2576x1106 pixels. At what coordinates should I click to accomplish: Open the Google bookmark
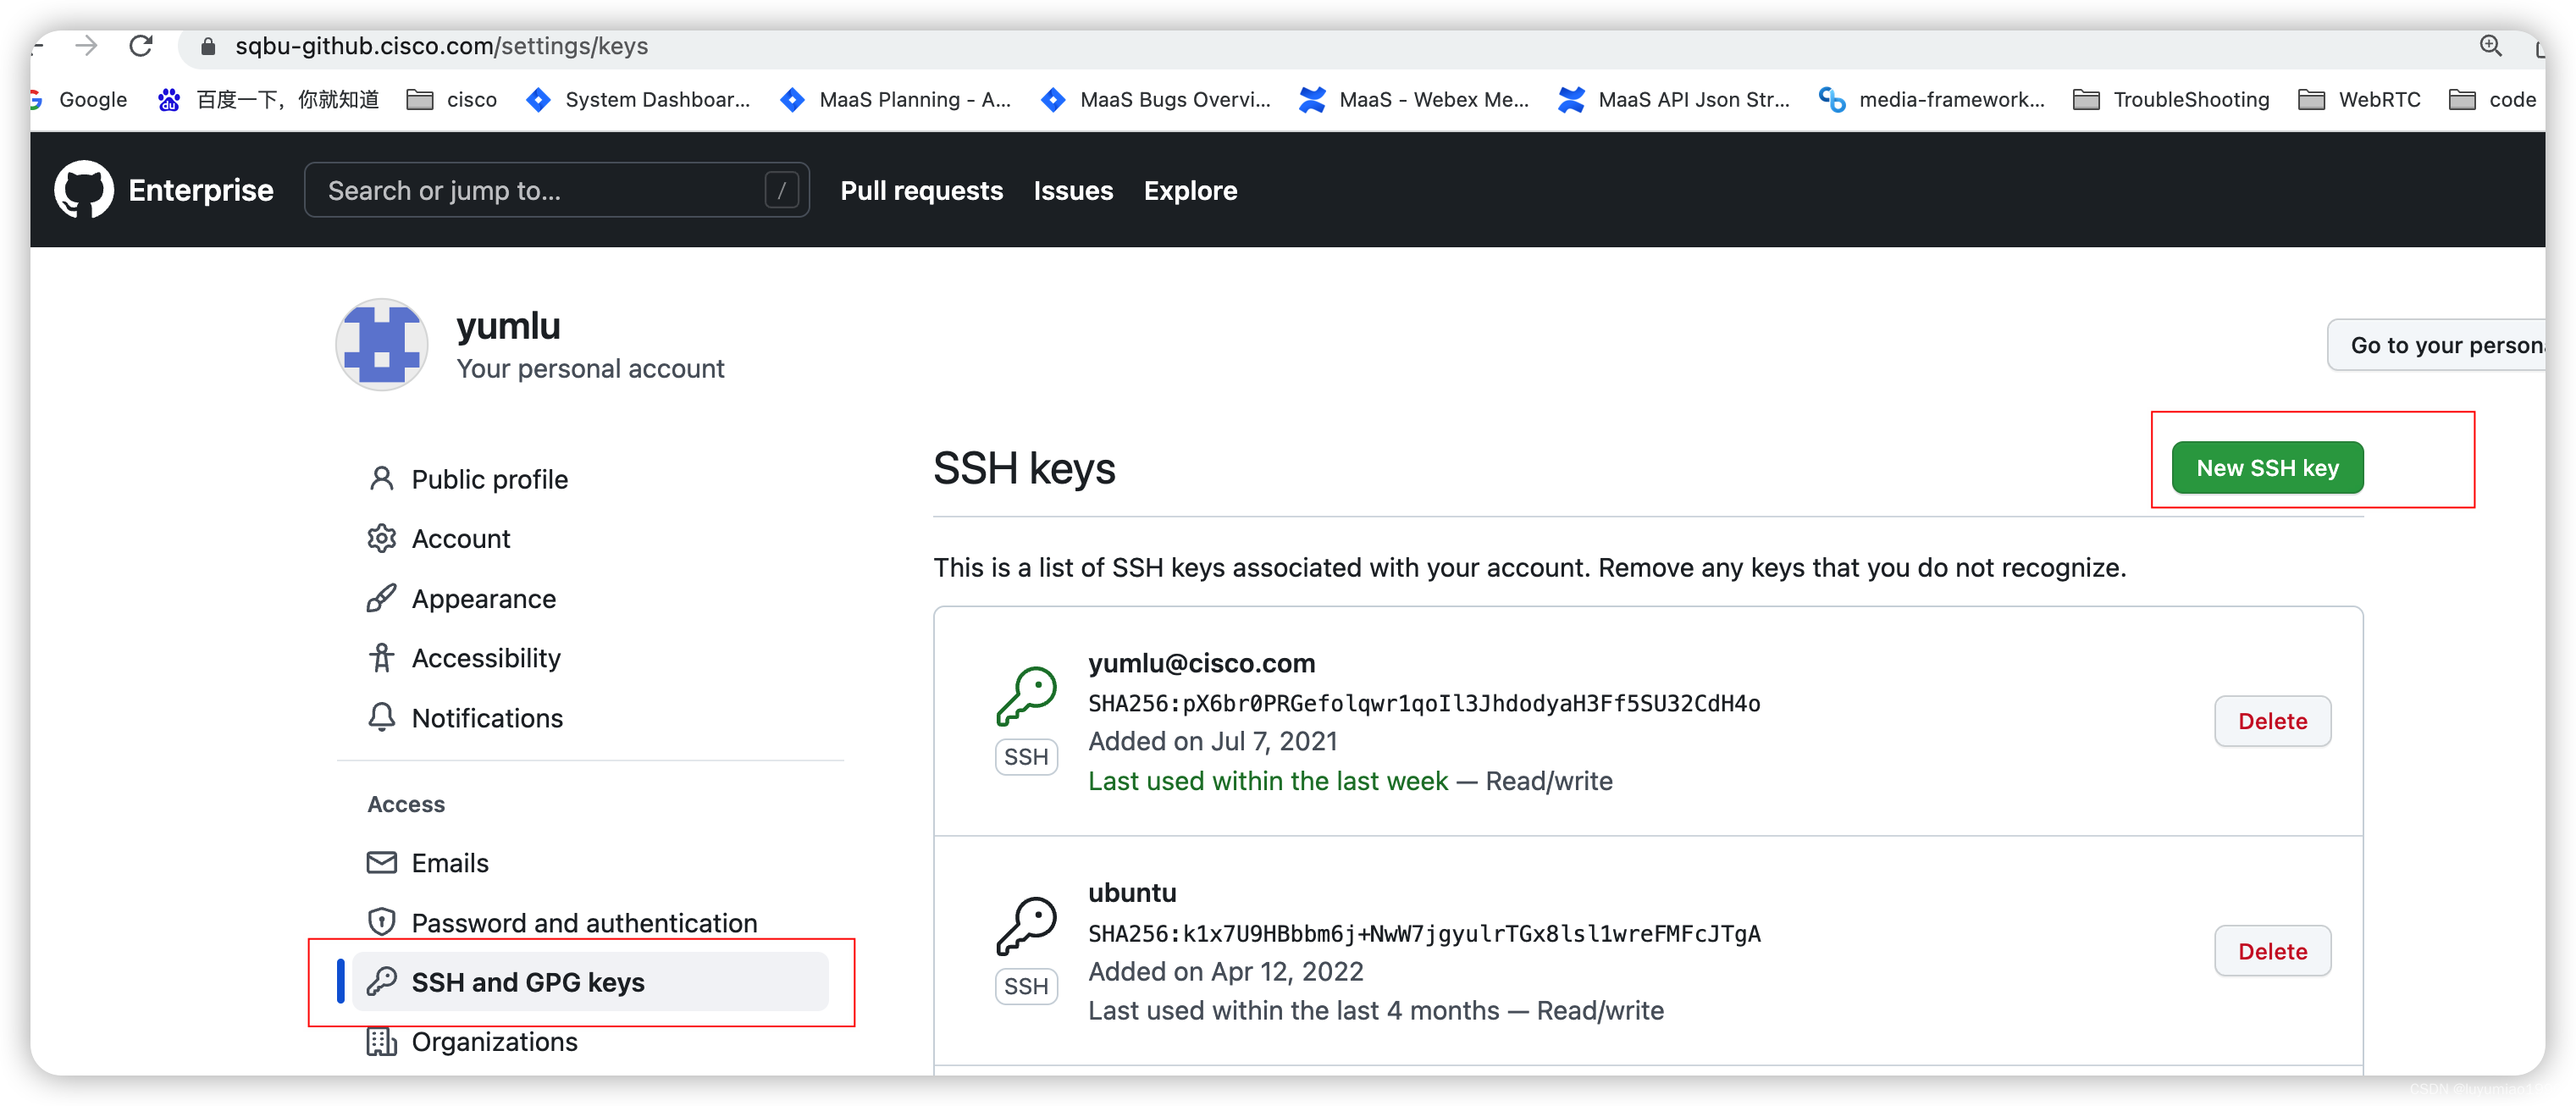click(80, 99)
